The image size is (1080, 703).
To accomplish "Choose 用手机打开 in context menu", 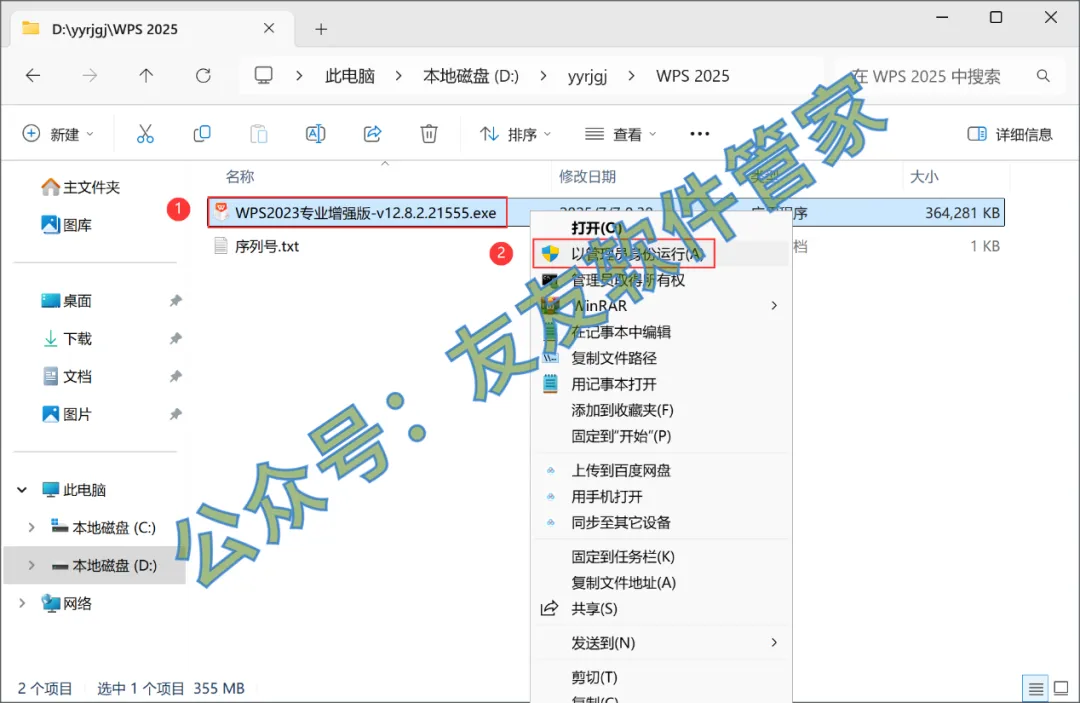I will [x=661, y=496].
